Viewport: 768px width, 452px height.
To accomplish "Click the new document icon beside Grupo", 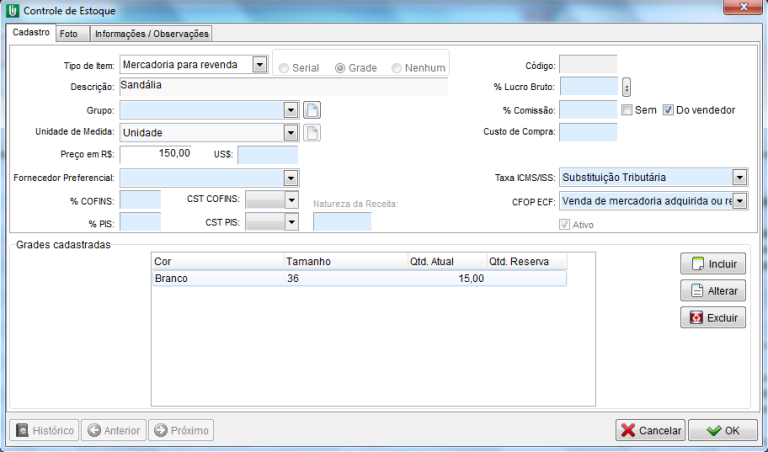I will [312, 110].
